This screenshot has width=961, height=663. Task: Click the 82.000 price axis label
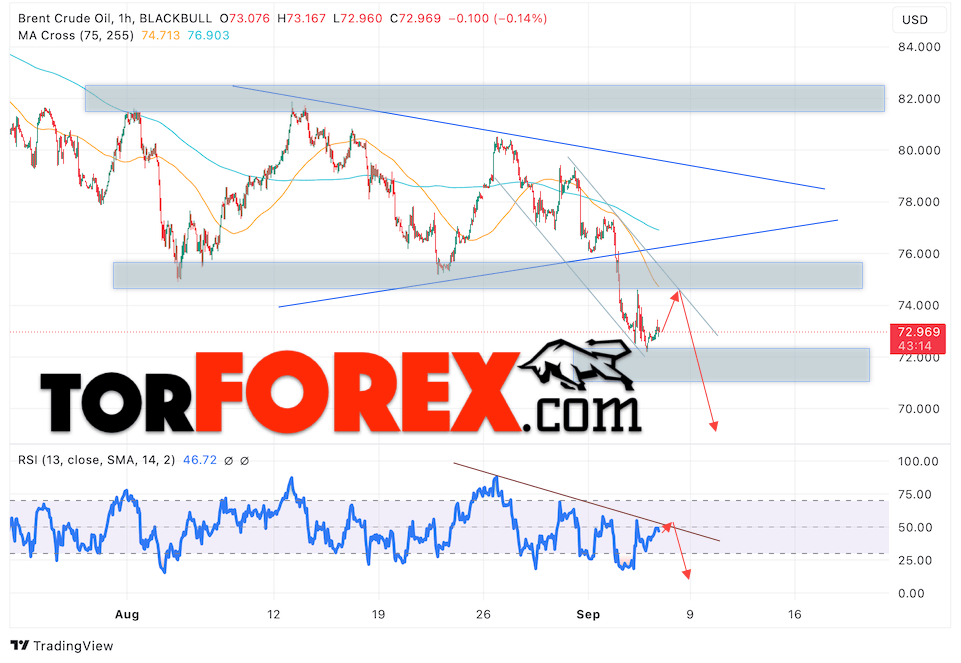tap(919, 99)
